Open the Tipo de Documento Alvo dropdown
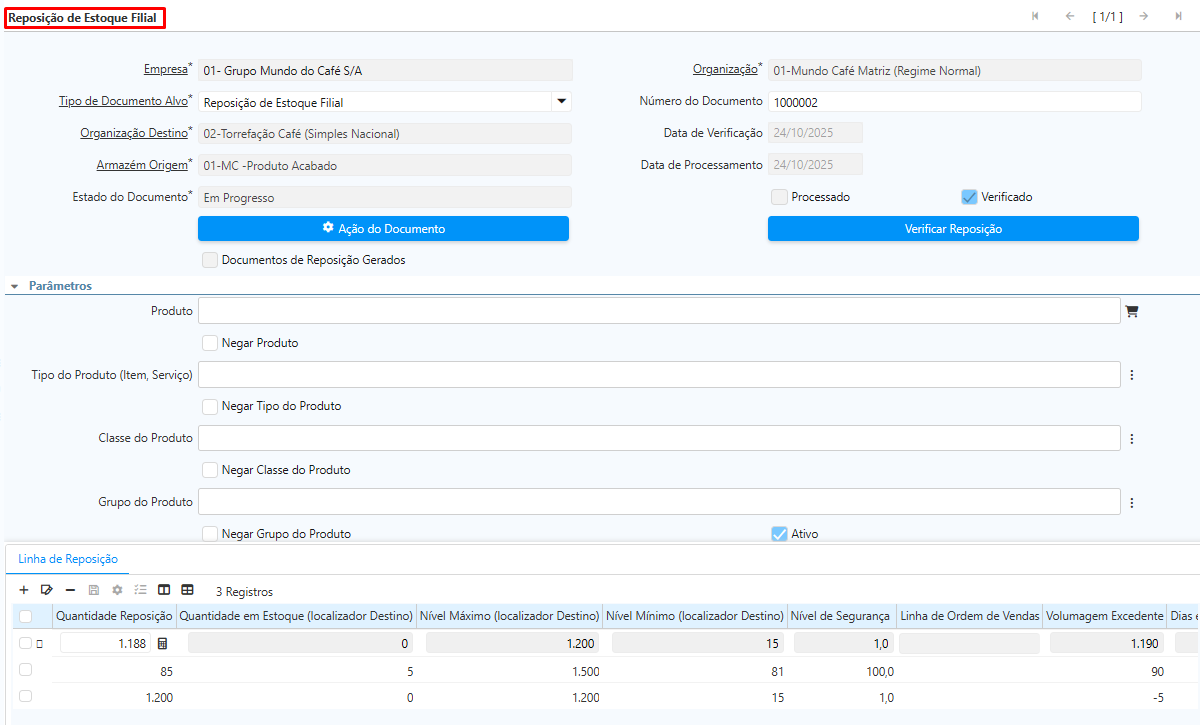1200x725 pixels. 561,101
